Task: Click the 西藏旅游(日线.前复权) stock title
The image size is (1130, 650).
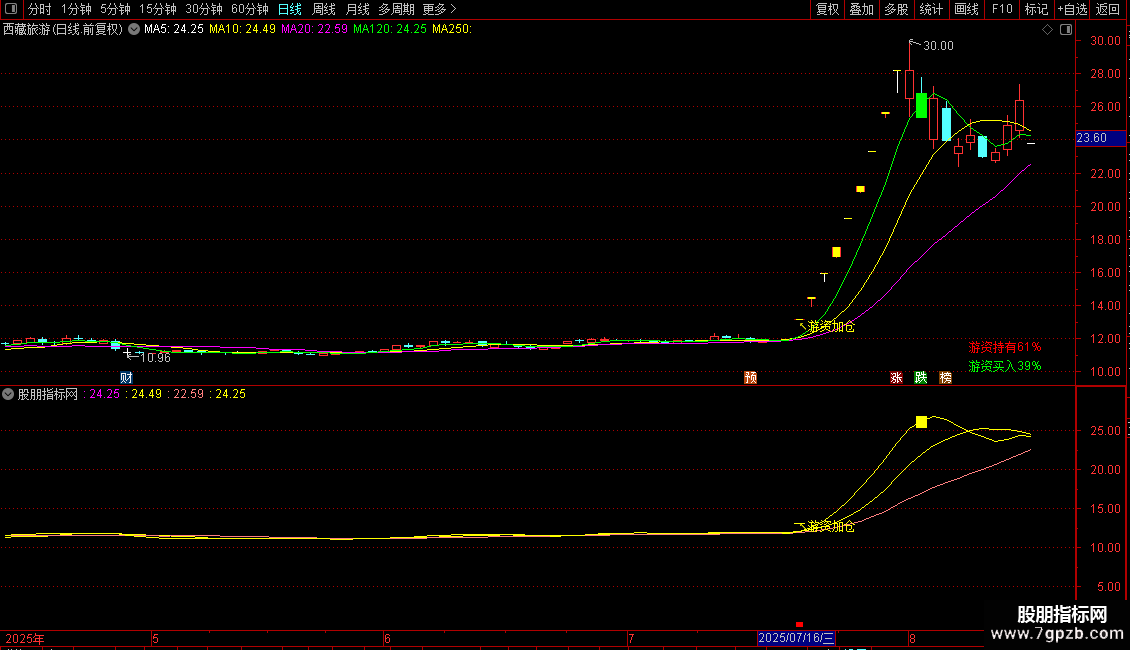Action: [63, 30]
